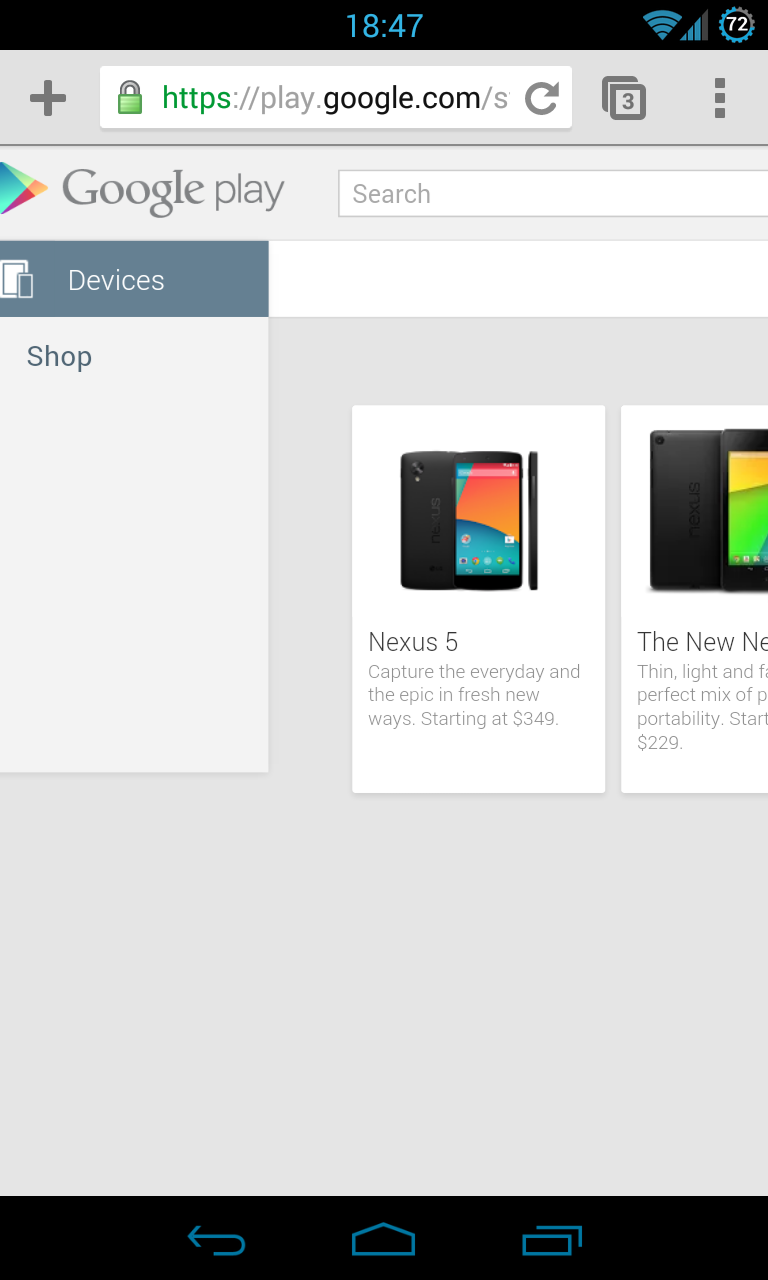
Task: Open the recent apps switcher
Action: pyautogui.click(x=552, y=1241)
